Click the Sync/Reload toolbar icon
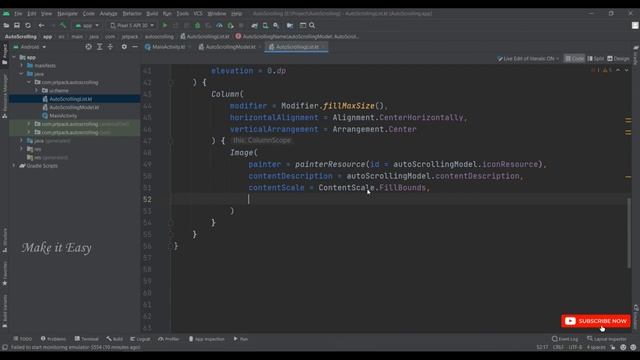 click(28, 25)
